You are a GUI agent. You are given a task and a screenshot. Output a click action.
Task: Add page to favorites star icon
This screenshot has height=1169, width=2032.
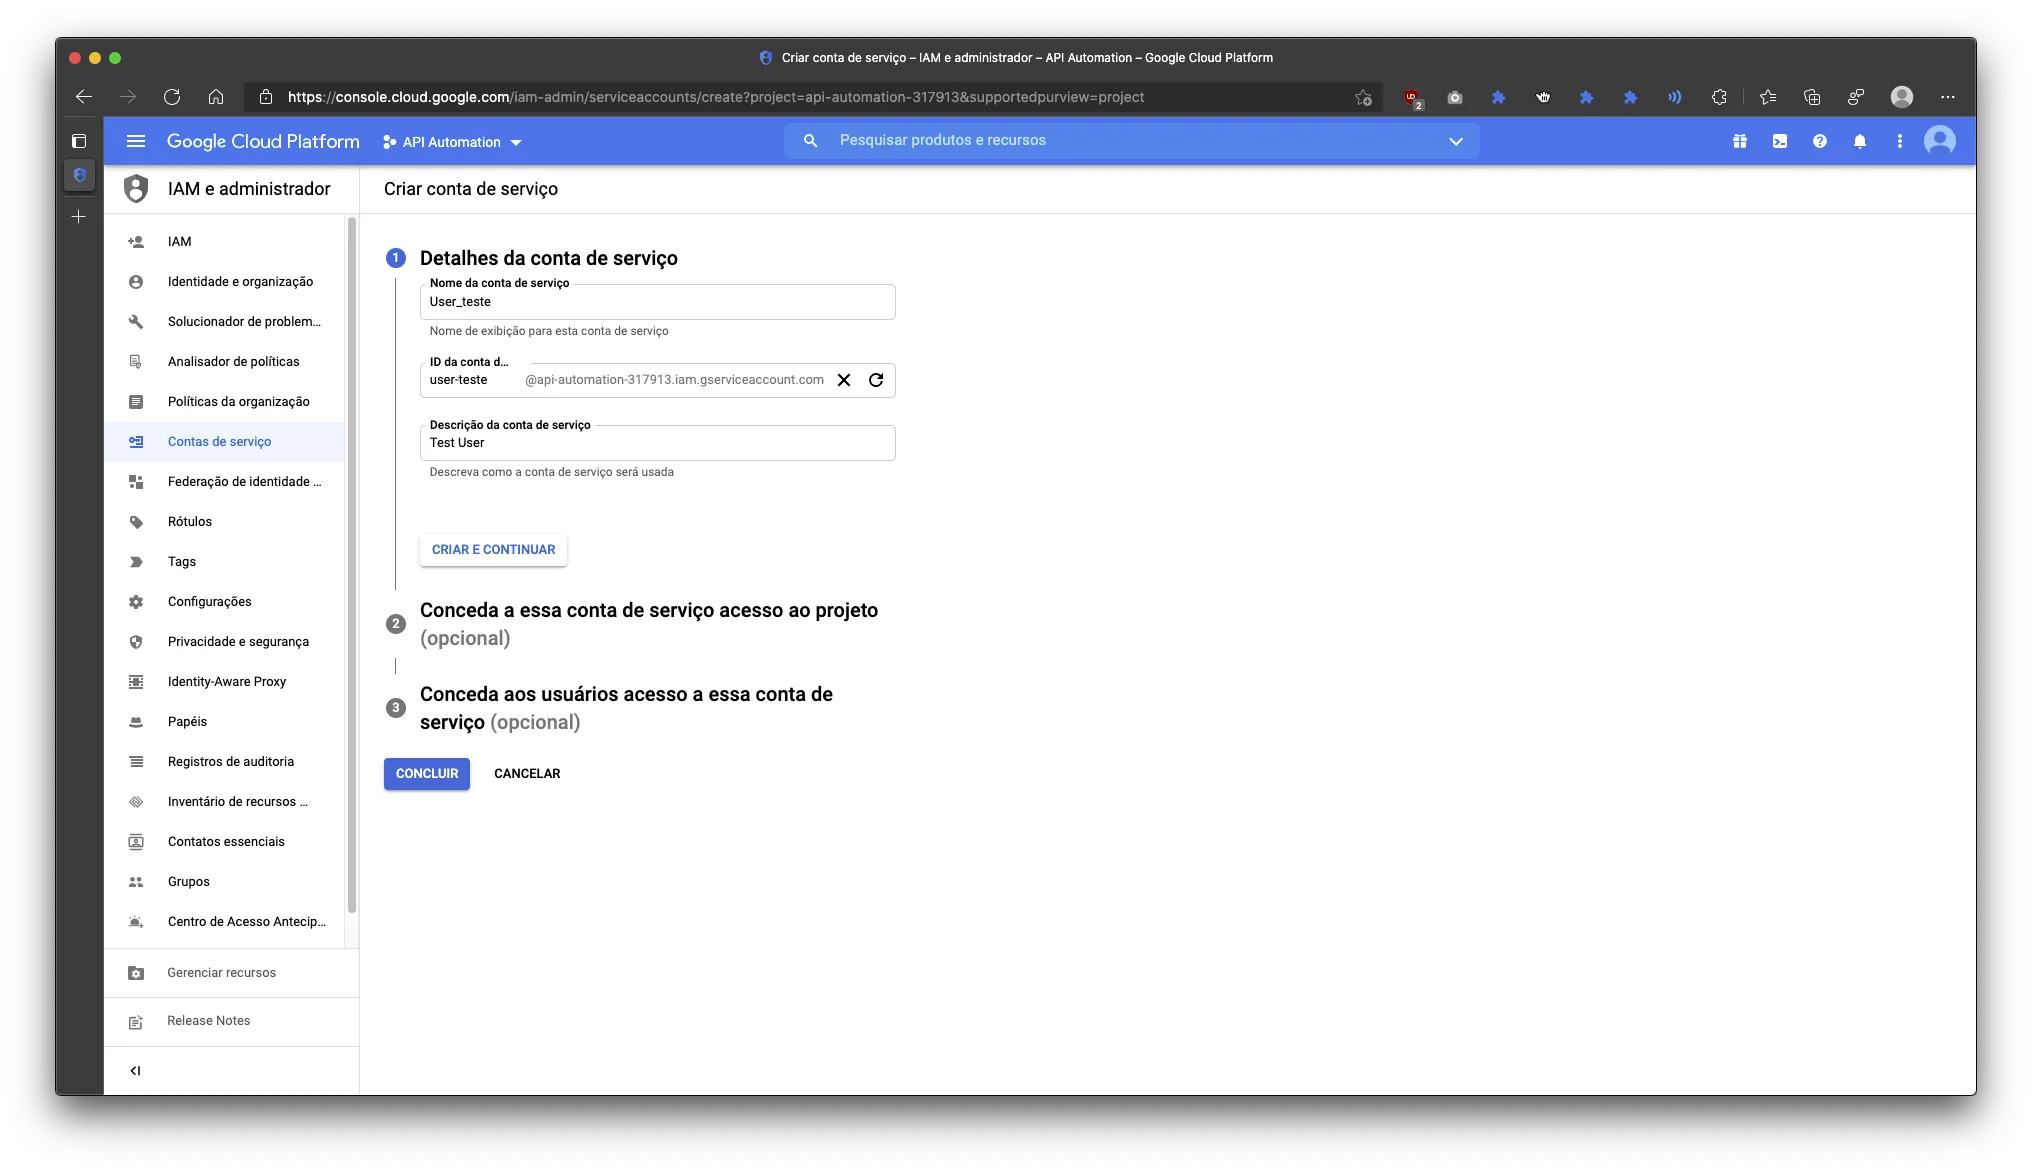1363,97
